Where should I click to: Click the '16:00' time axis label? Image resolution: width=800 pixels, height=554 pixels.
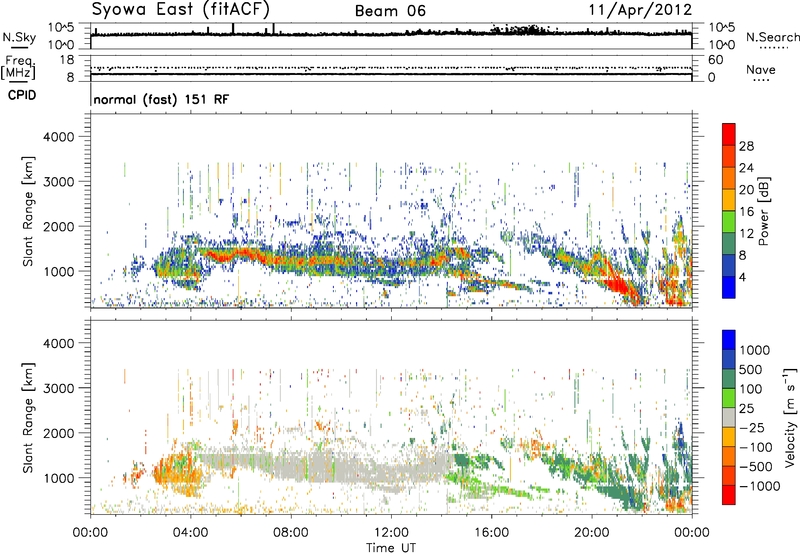491,532
